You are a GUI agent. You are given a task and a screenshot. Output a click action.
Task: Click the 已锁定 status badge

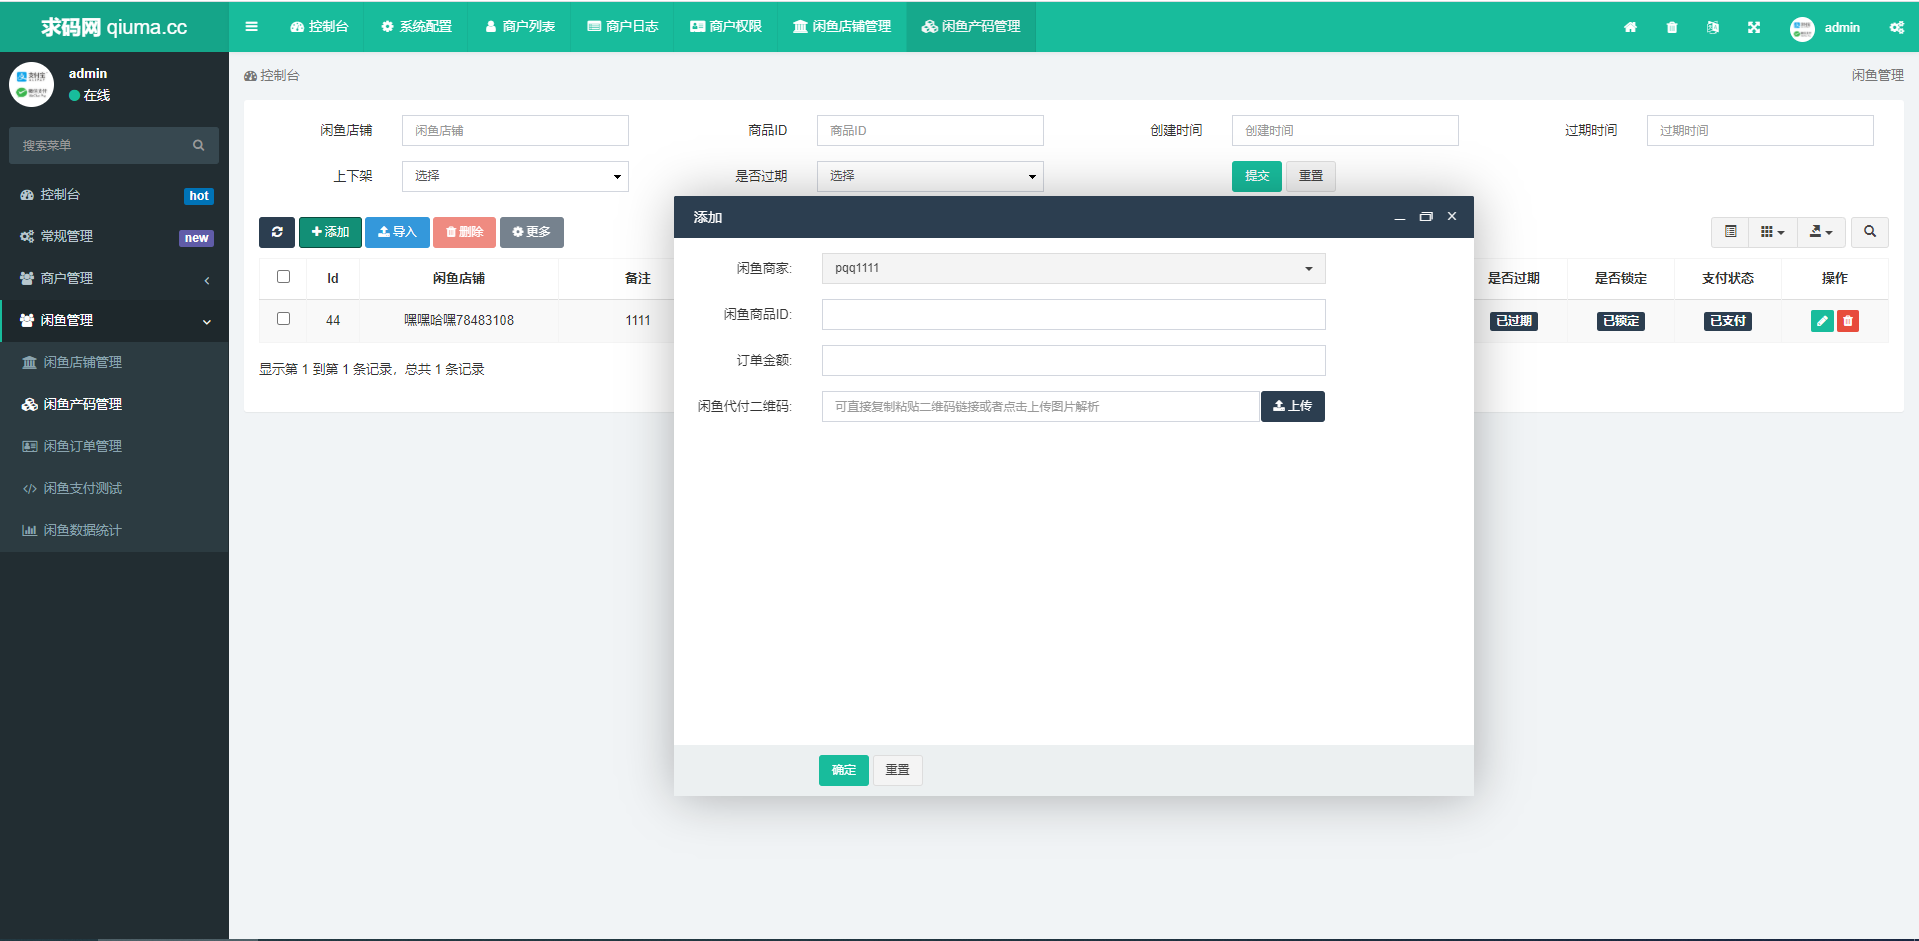point(1621,321)
